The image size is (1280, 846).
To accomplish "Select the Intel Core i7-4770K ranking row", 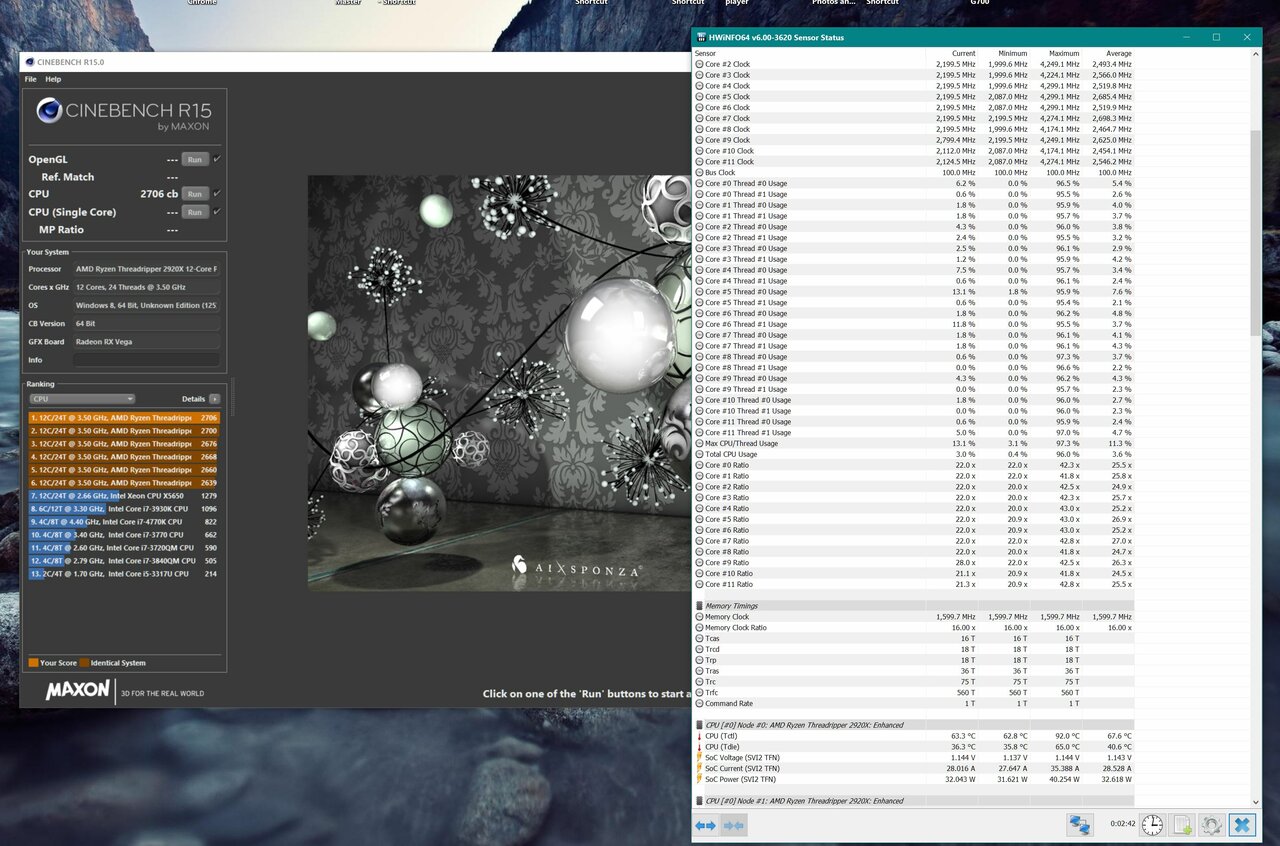I will 124,522.
